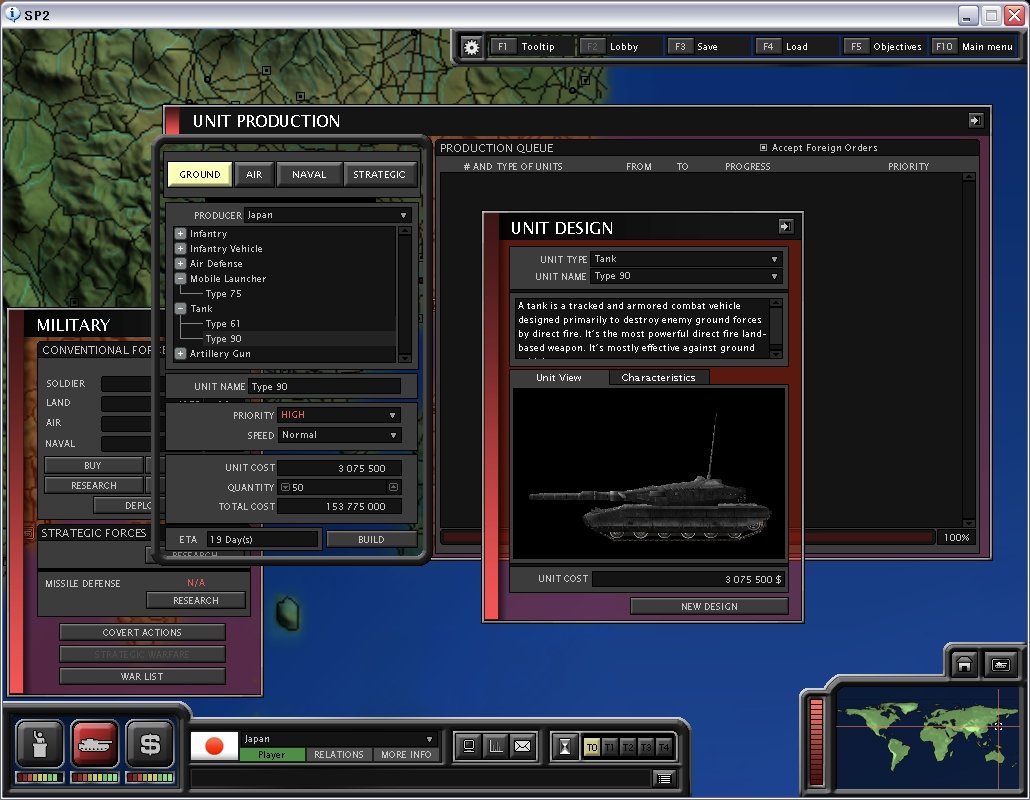
Task: Open the Military sphere tank icon
Action: pyautogui.click(x=95, y=744)
